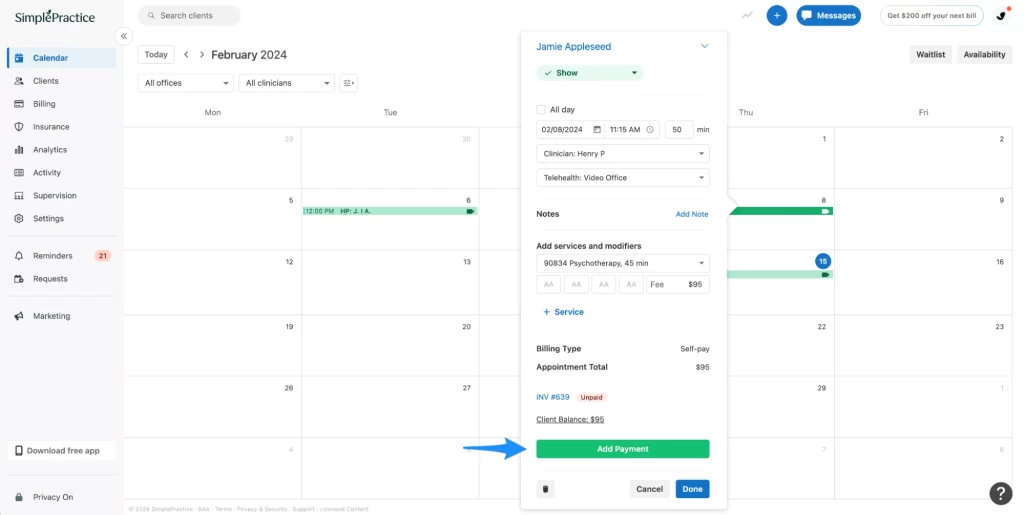
Task: Click the Fee amount input field
Action: click(x=677, y=285)
